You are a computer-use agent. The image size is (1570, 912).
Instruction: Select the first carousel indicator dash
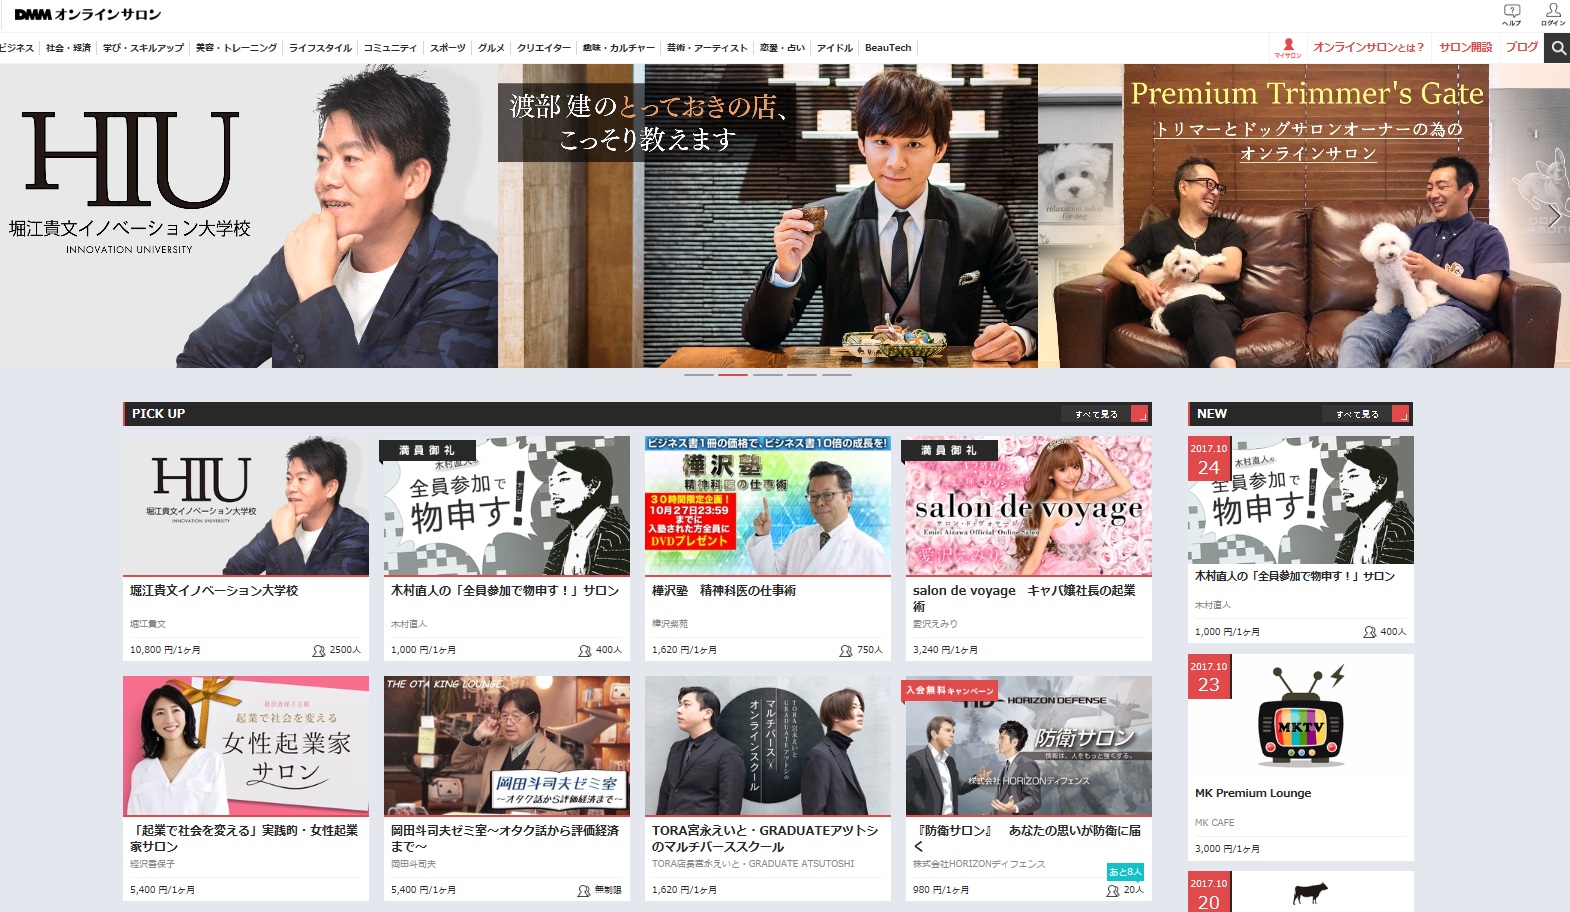pos(699,375)
